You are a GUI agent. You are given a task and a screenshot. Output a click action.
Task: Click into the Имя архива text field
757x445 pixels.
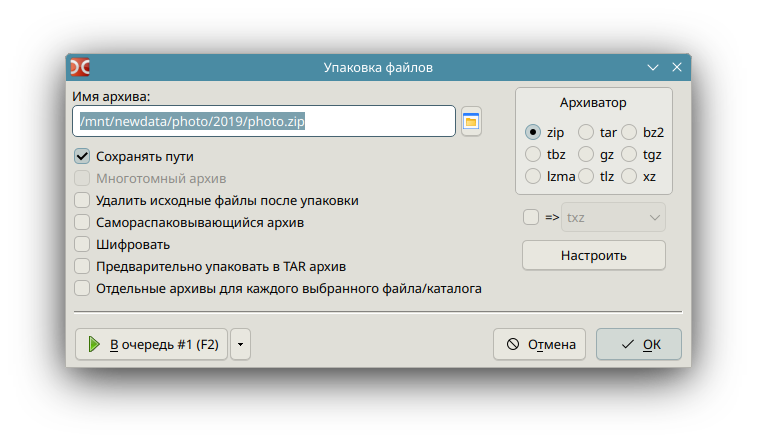(x=264, y=121)
